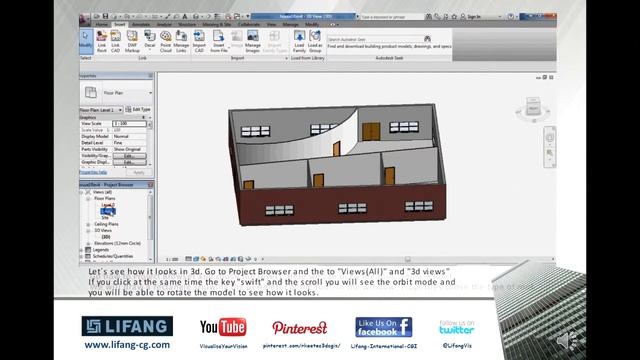Click the visual style icon in view control bar
Viewport: 640px width, 360px height.
(x=196, y=259)
